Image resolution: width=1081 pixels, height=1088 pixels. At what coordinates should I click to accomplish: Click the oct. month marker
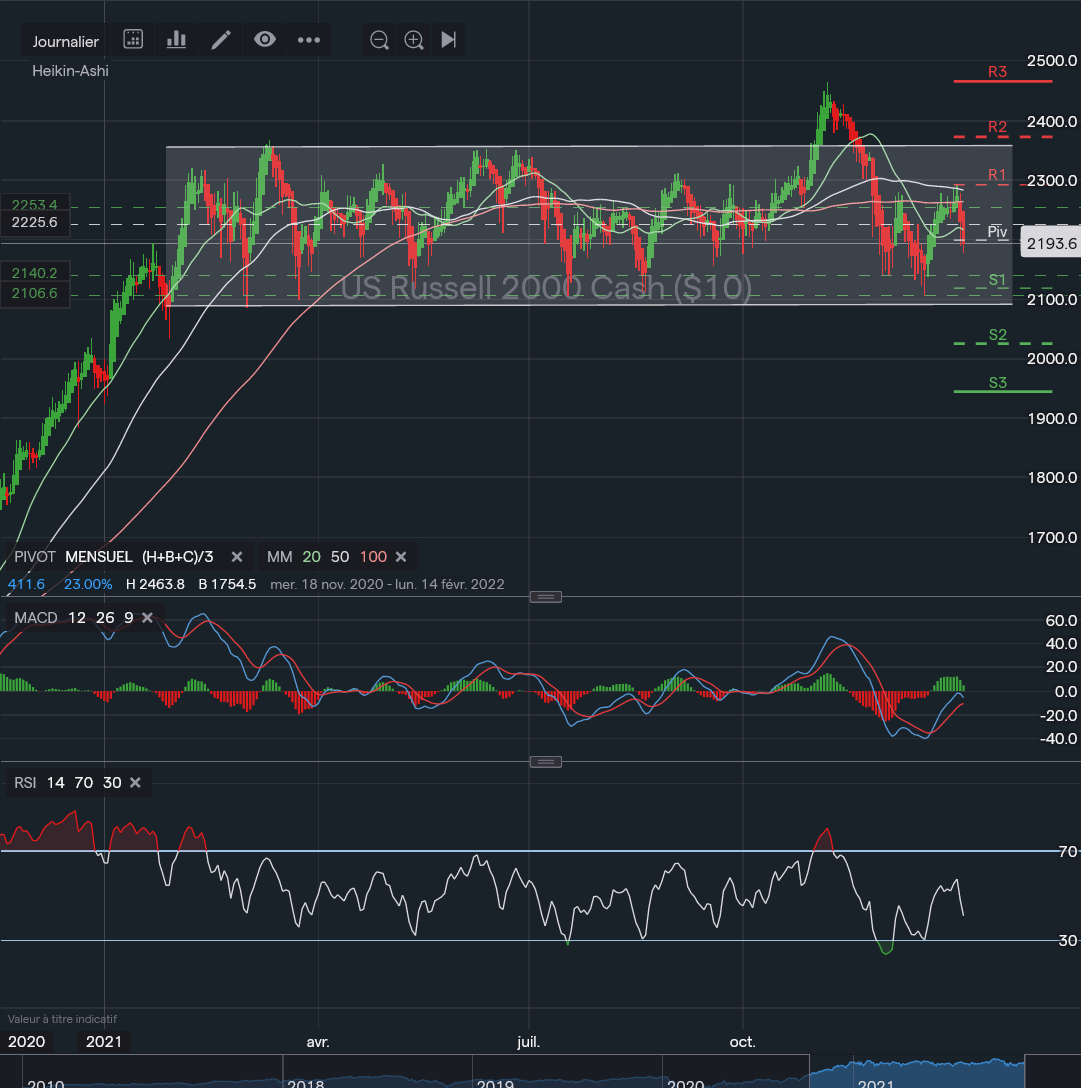click(x=742, y=1042)
